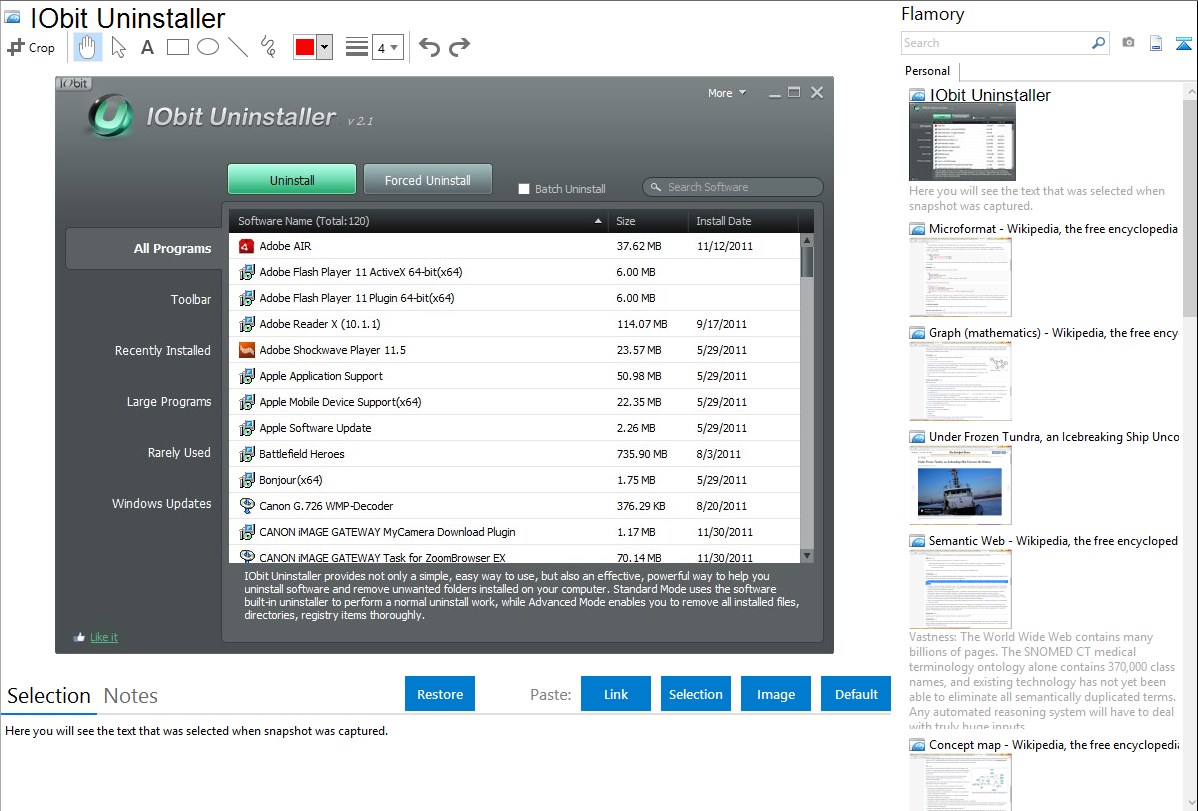Image resolution: width=1198 pixels, height=811 pixels.
Task: Click the program list scroll-up arrow
Action: click(807, 240)
